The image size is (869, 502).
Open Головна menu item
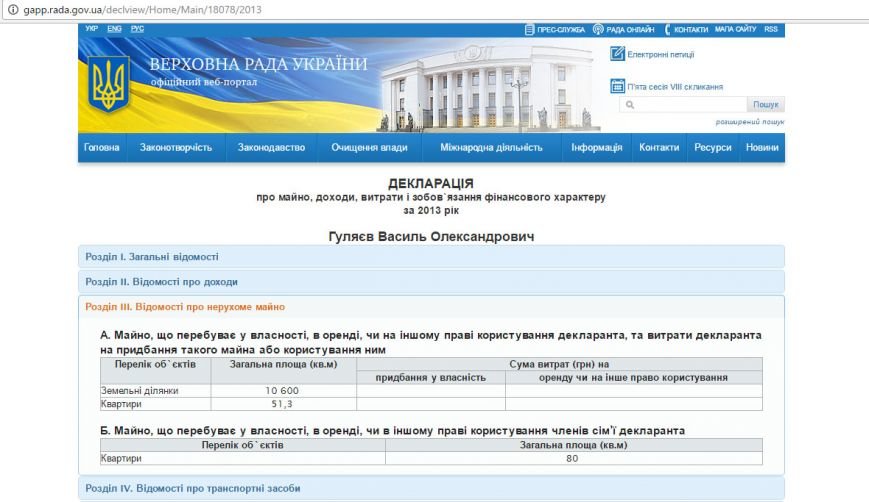tap(101, 147)
